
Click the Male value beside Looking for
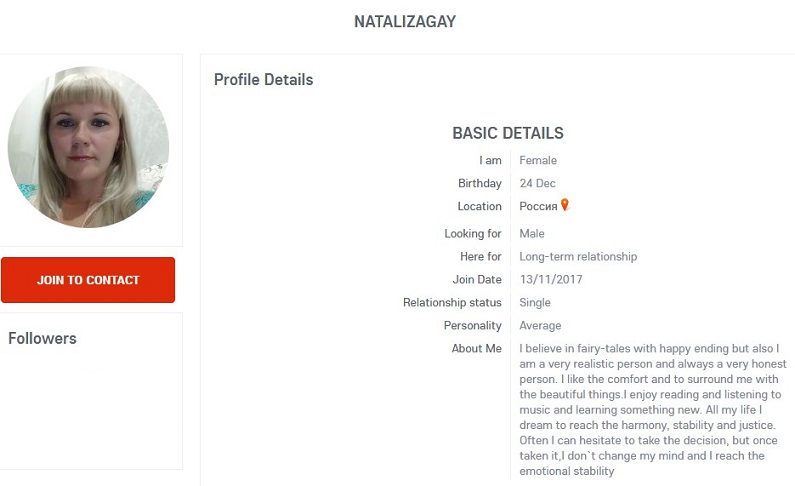pyautogui.click(x=532, y=234)
